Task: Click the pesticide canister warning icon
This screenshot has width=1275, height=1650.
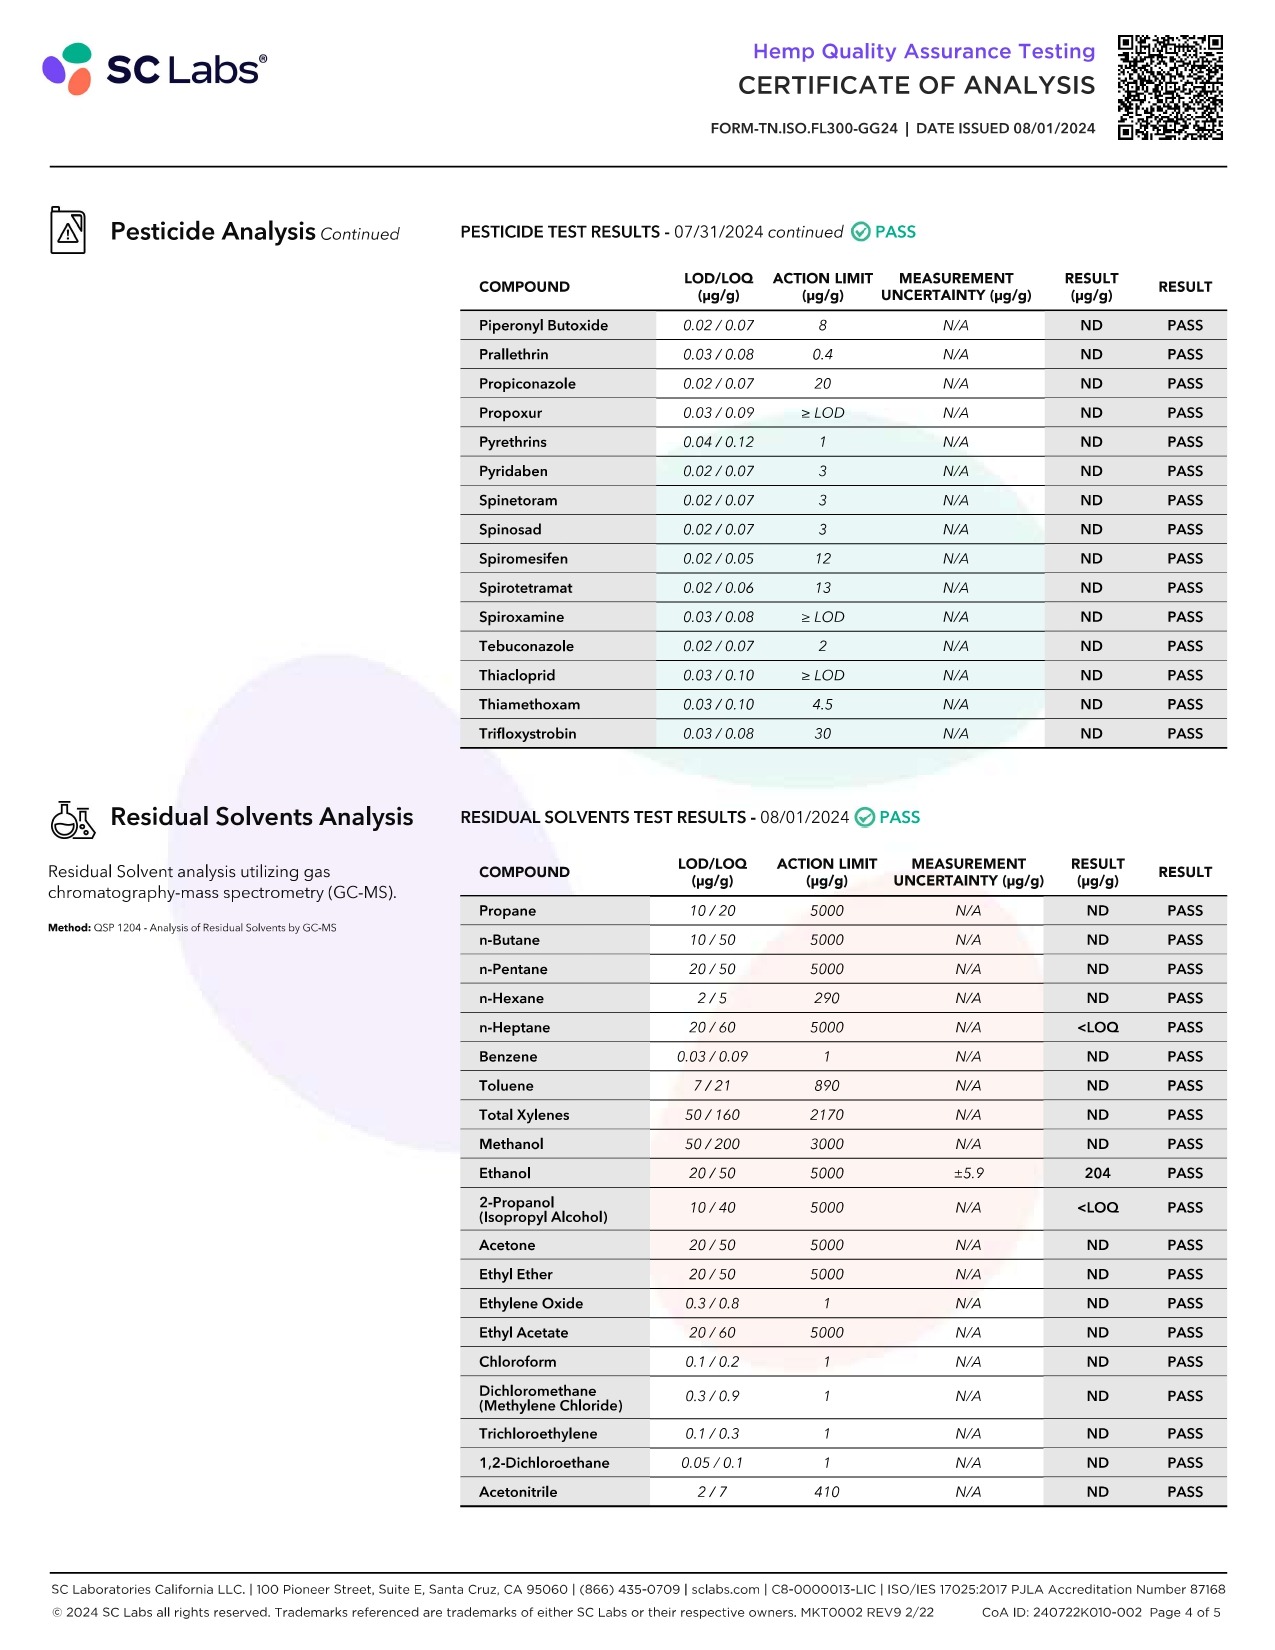Action: pyautogui.click(x=68, y=230)
